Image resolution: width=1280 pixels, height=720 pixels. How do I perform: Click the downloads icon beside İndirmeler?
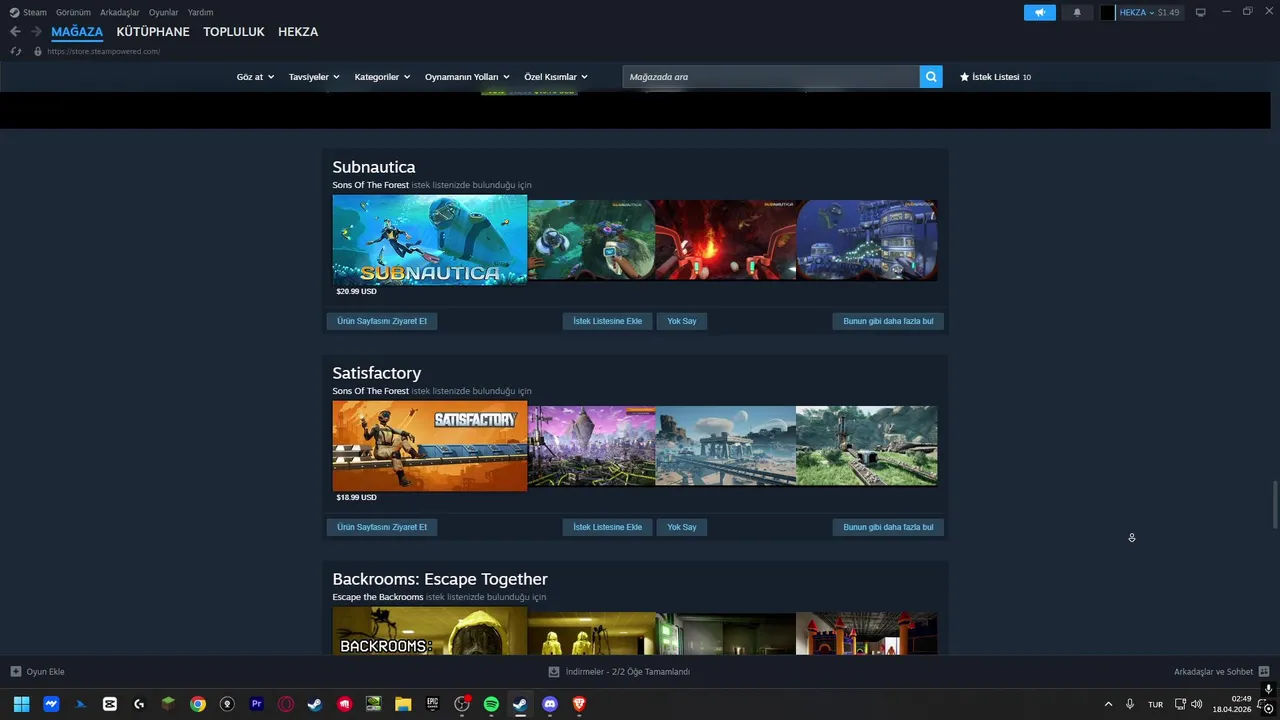[x=554, y=672]
